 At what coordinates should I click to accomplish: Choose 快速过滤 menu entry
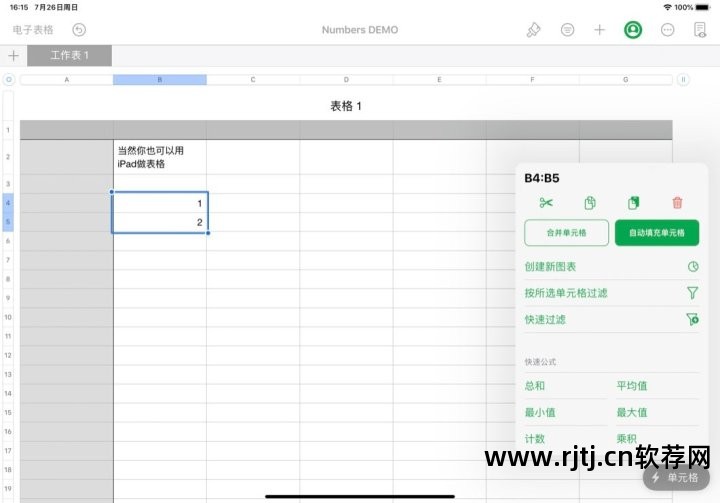coord(611,320)
